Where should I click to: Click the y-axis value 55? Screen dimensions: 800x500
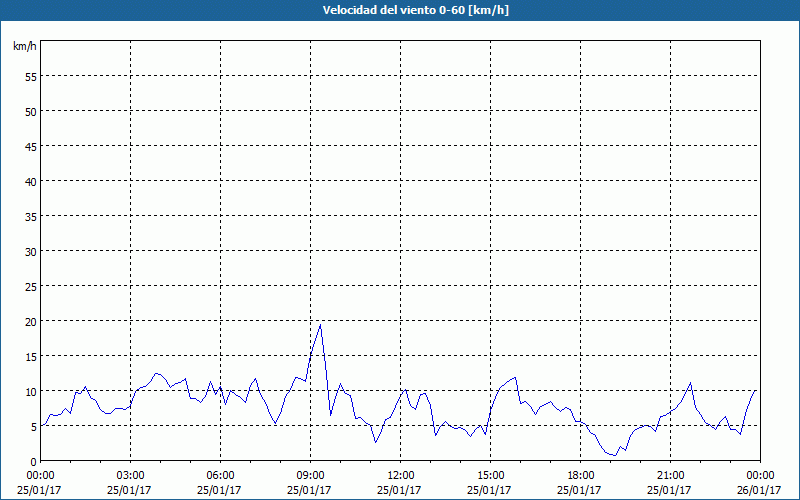[x=31, y=77]
